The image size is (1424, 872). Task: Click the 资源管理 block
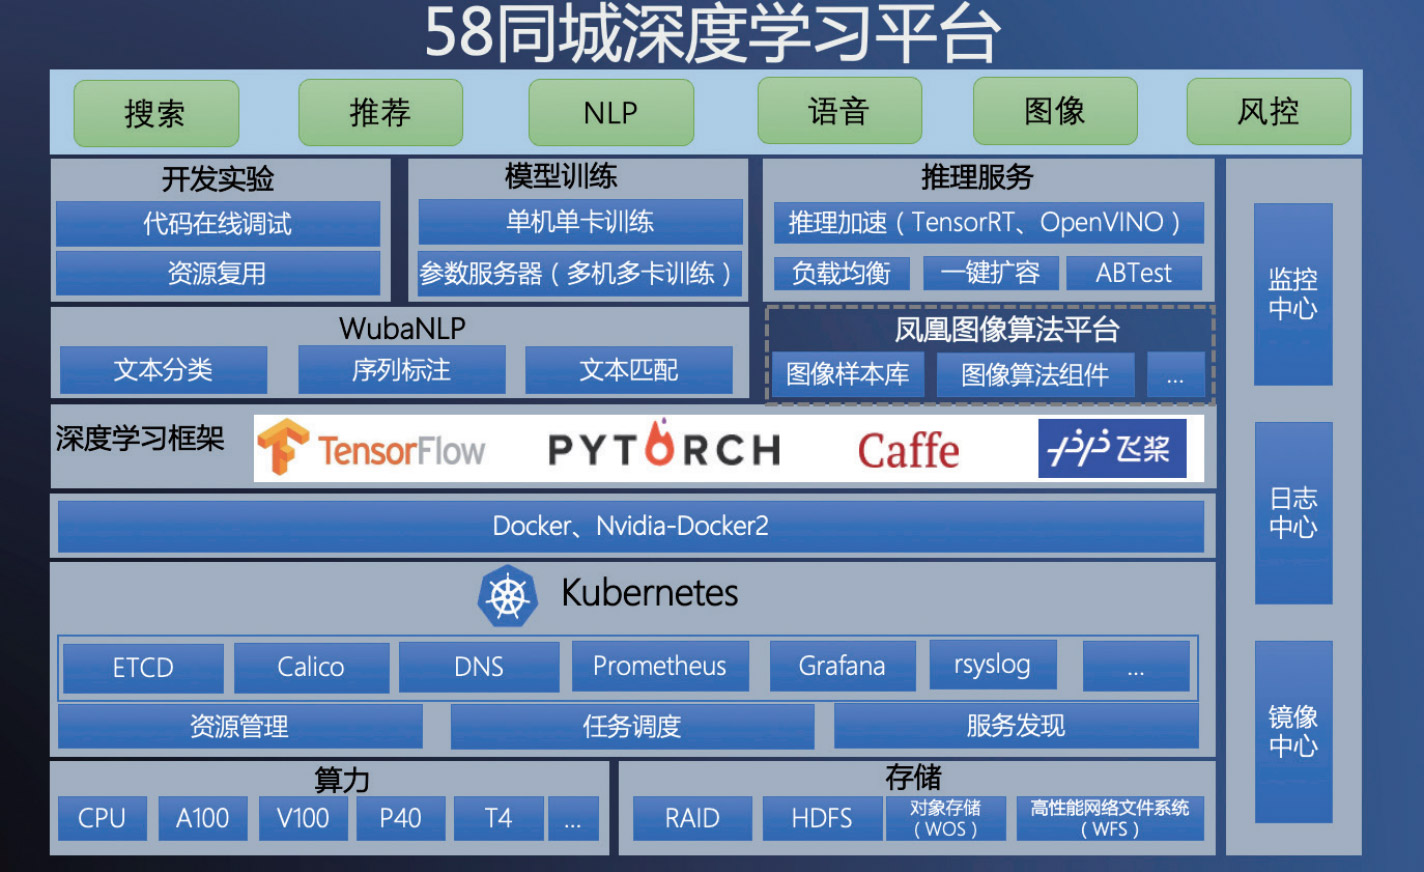(240, 726)
